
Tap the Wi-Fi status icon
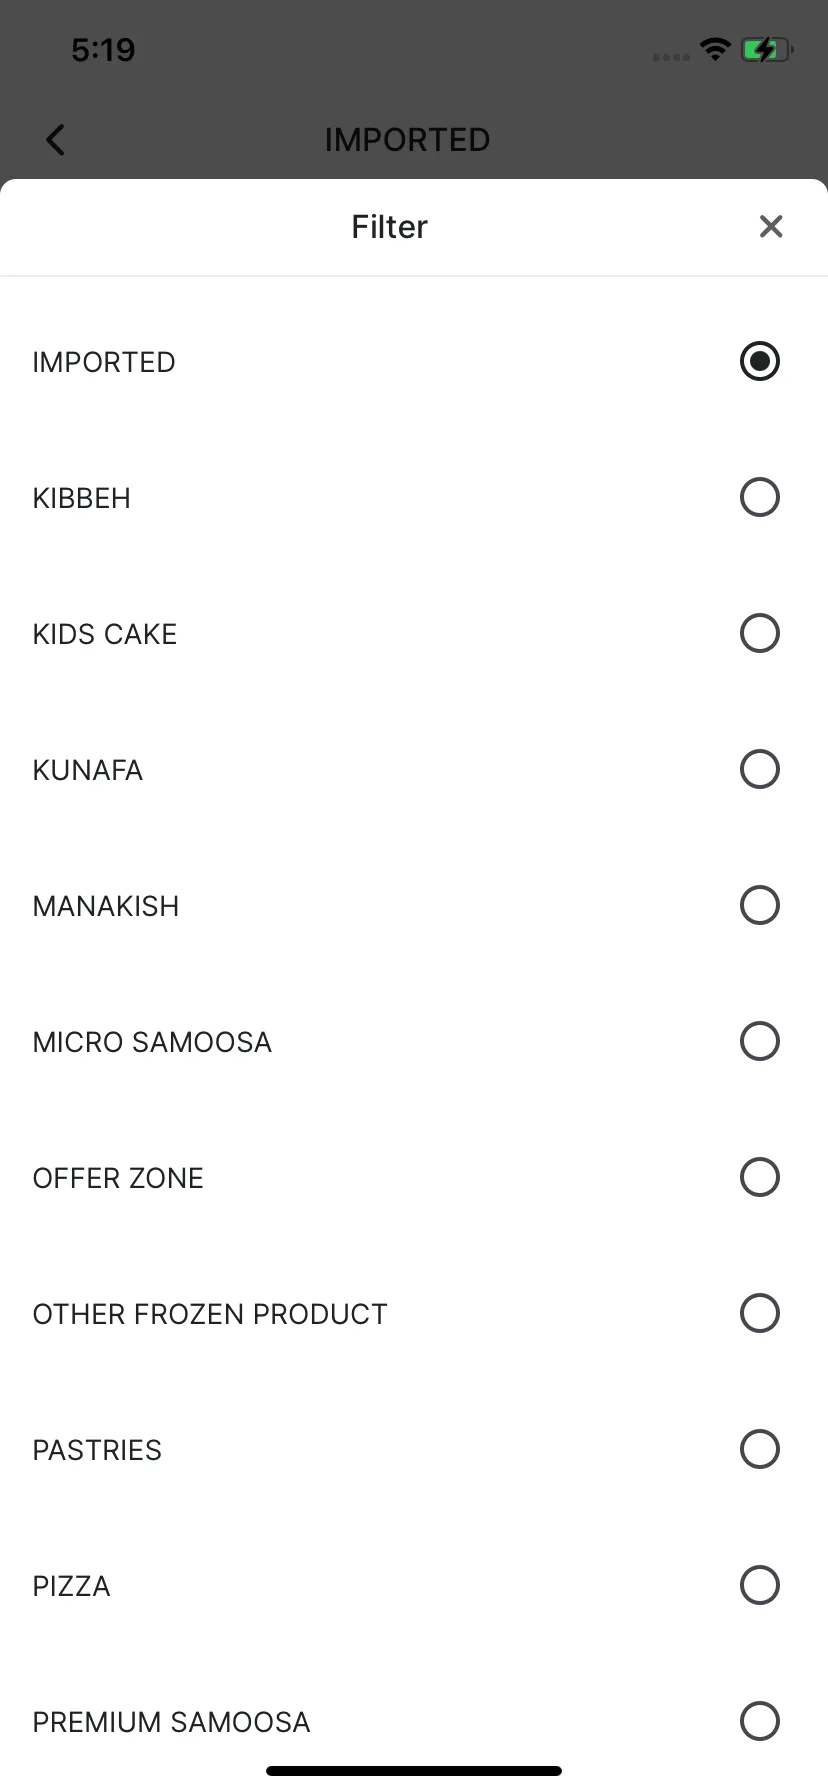click(715, 49)
